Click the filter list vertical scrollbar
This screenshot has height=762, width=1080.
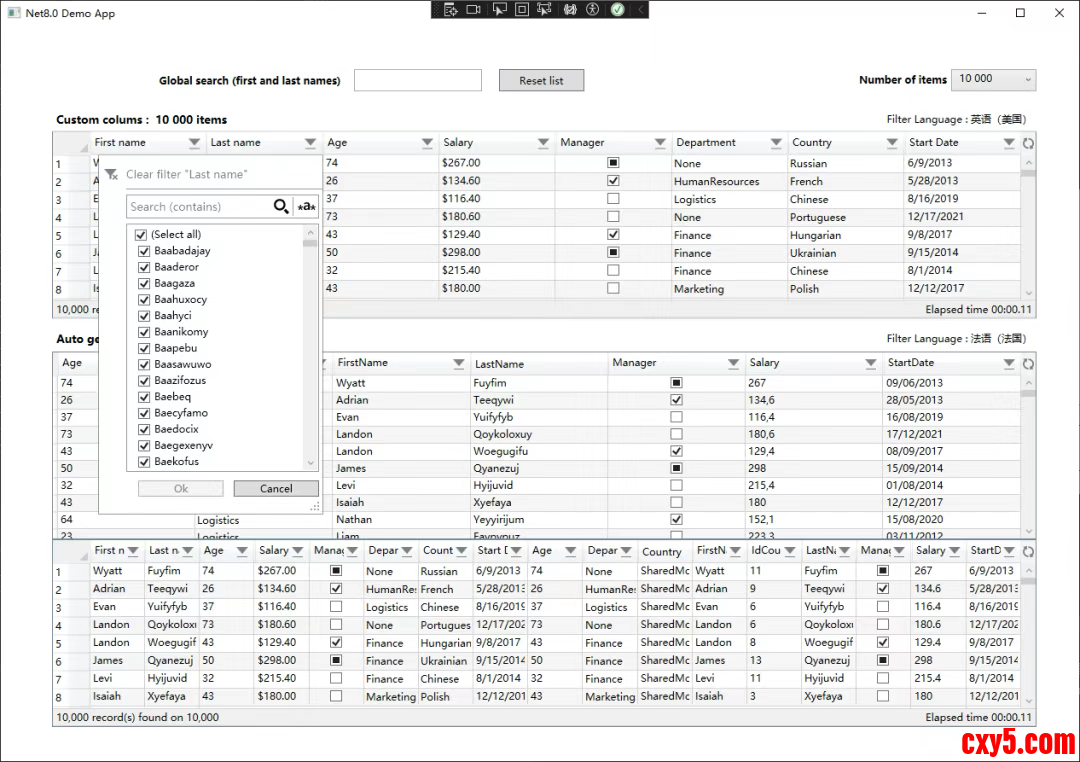(x=311, y=348)
